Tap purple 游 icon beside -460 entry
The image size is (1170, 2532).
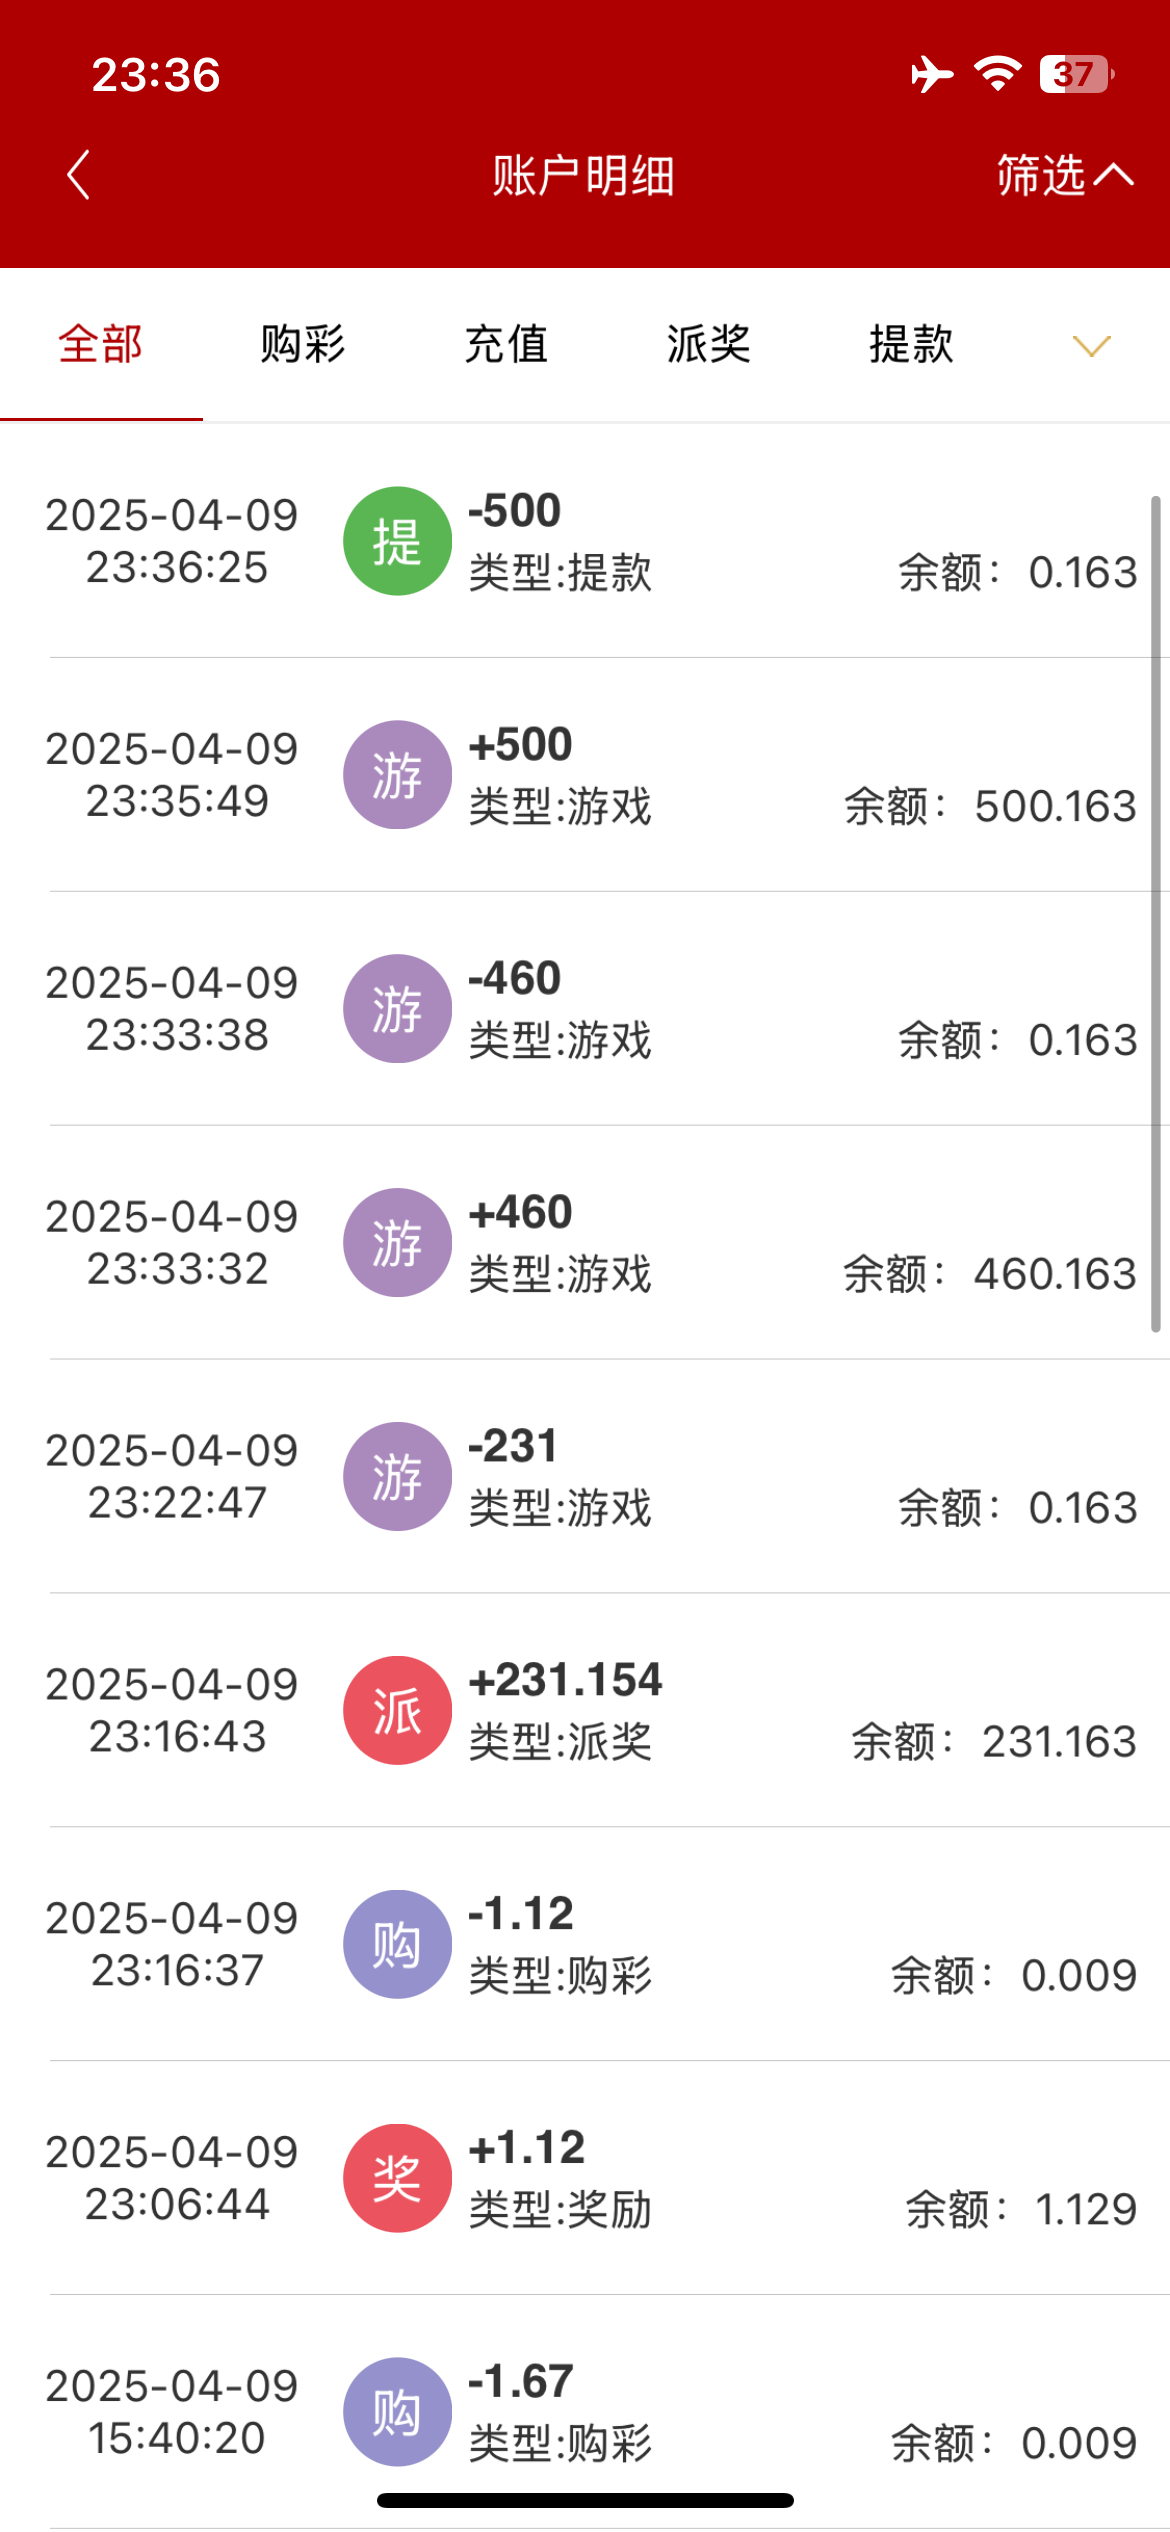397,1009
